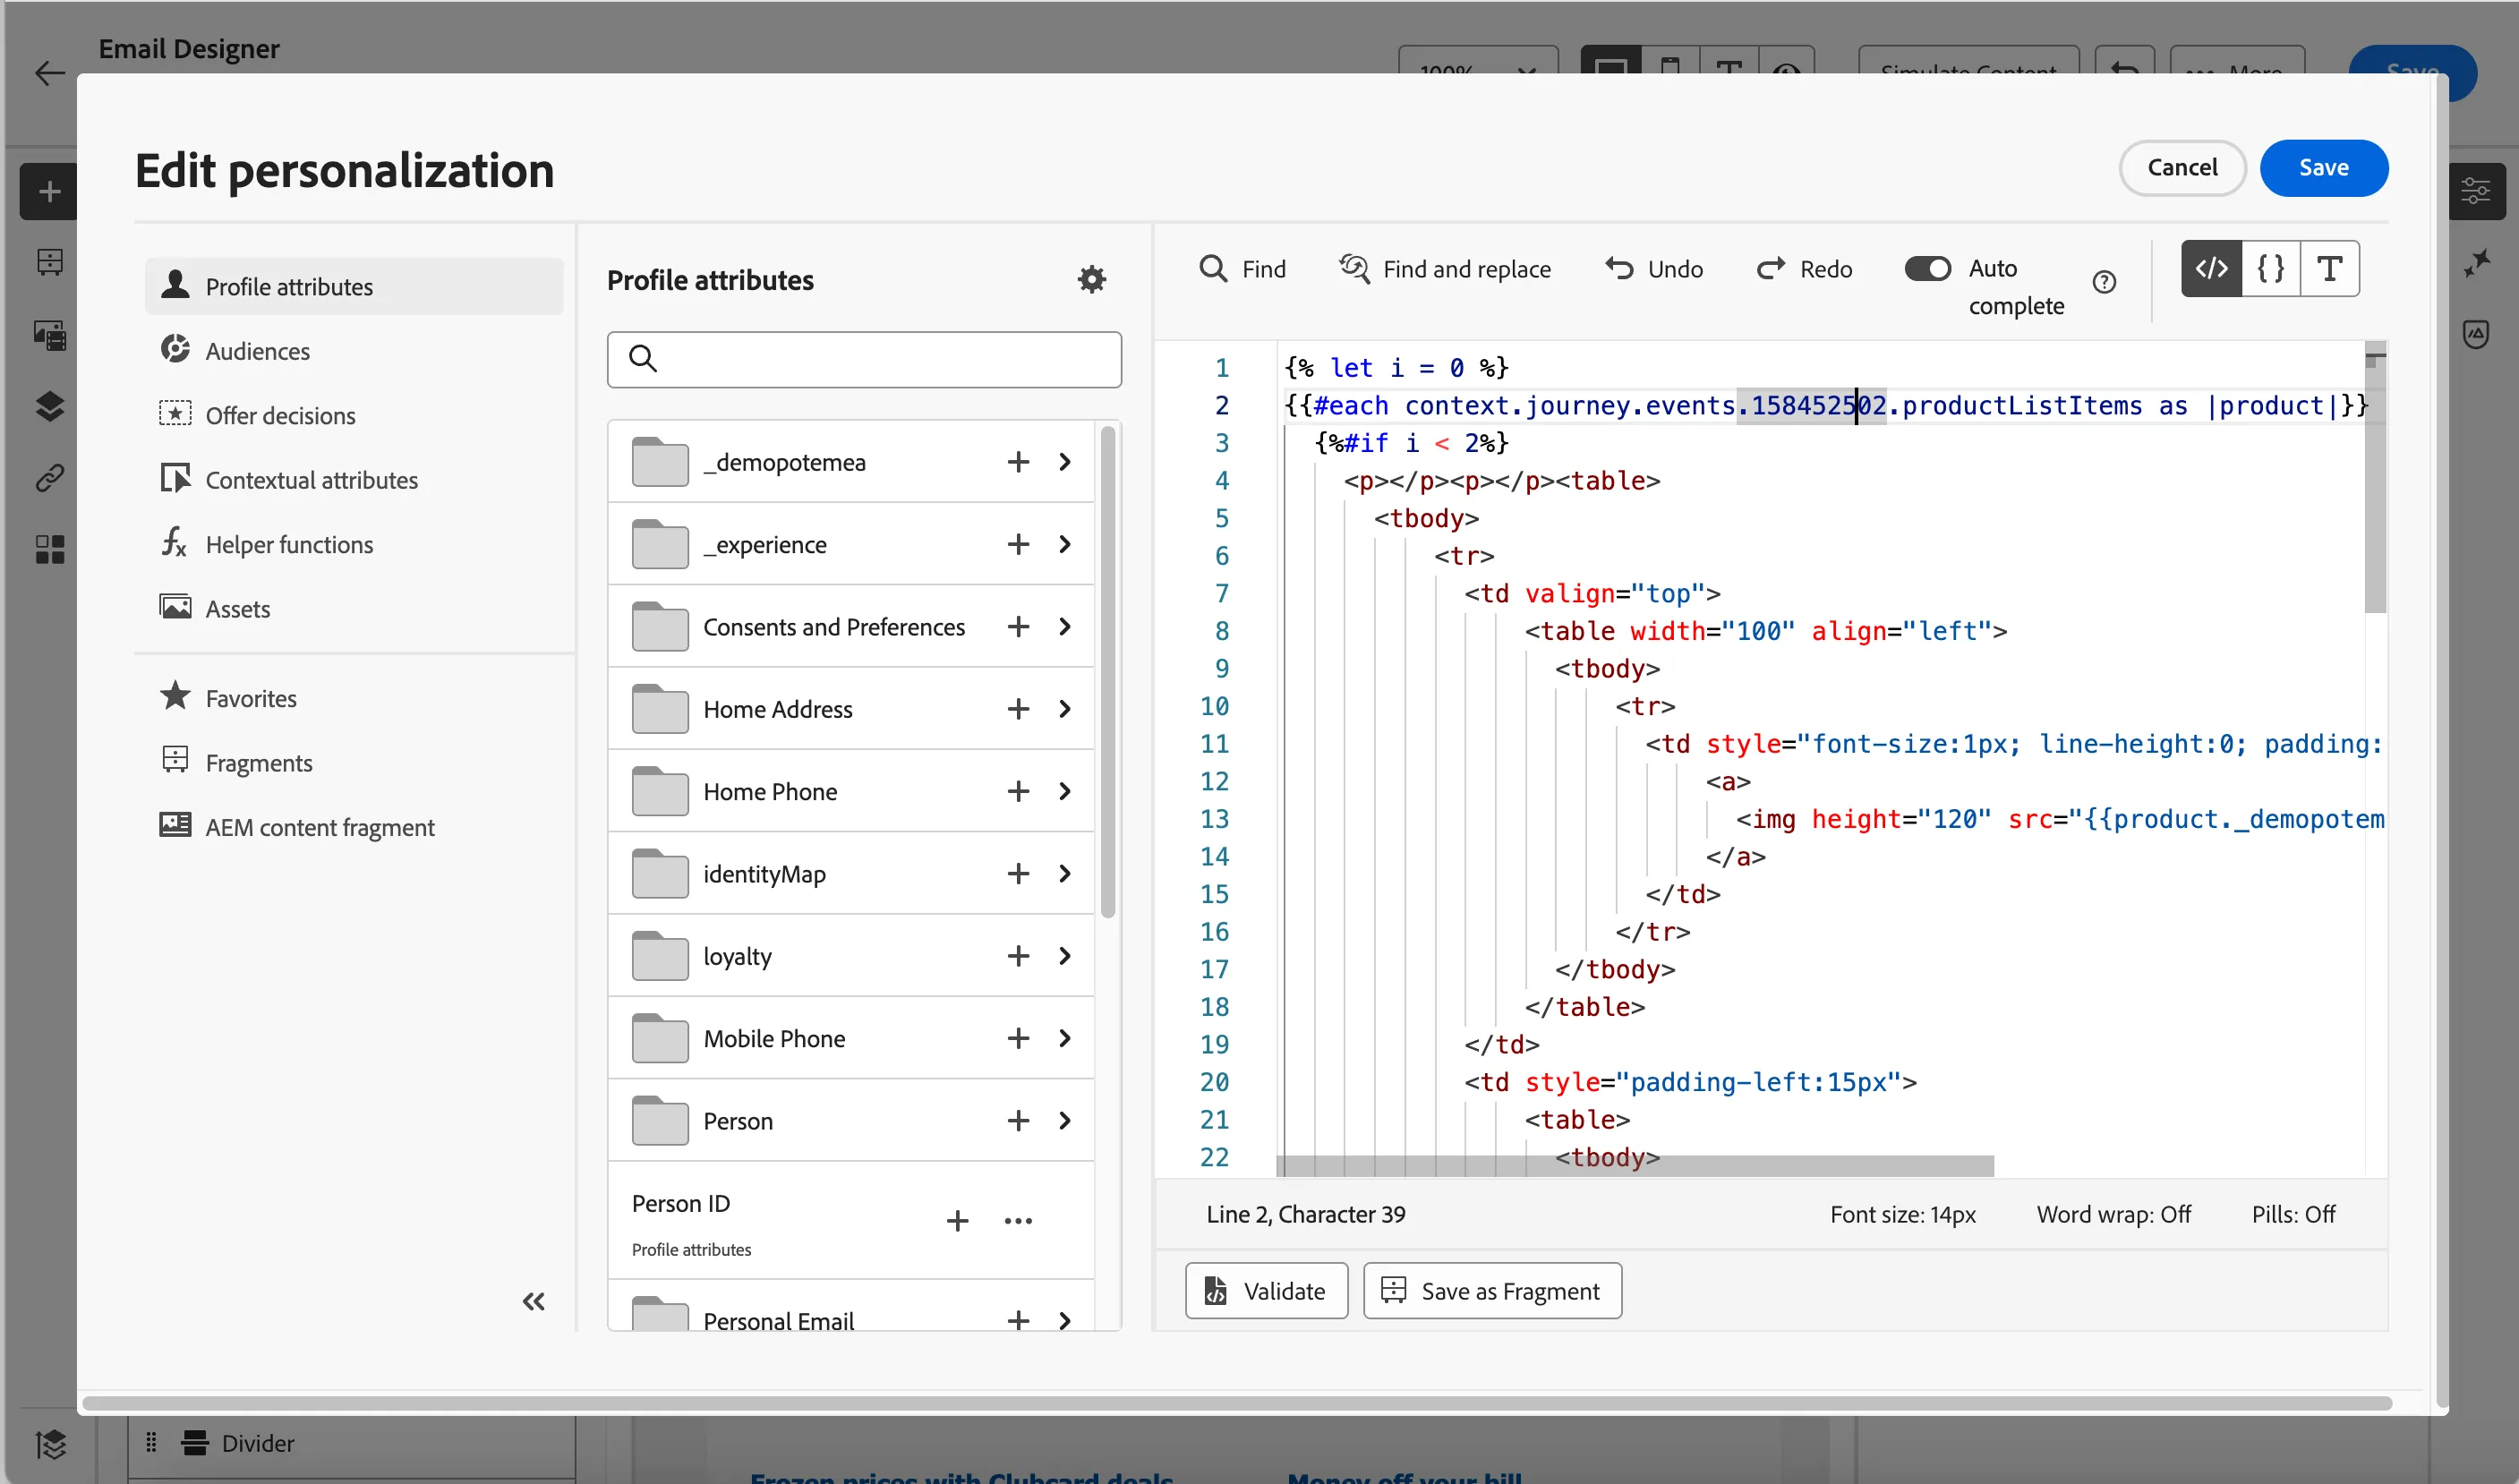This screenshot has height=1484, width=2519.
Task: Add Person ID attribute with plus icon
Action: coord(957,1220)
